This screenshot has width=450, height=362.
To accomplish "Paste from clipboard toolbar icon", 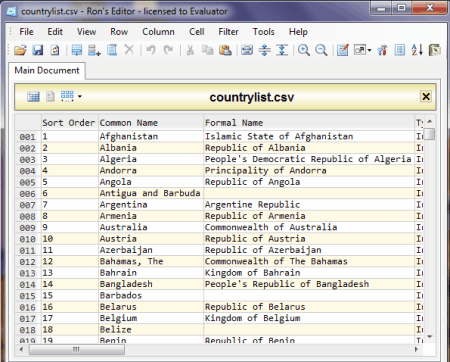I will coord(225,50).
